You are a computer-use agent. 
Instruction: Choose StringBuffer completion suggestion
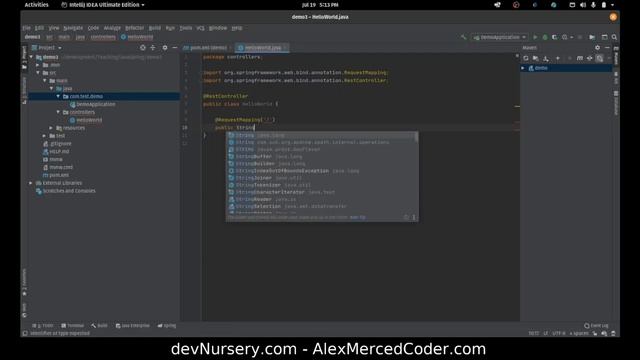coord(320,156)
